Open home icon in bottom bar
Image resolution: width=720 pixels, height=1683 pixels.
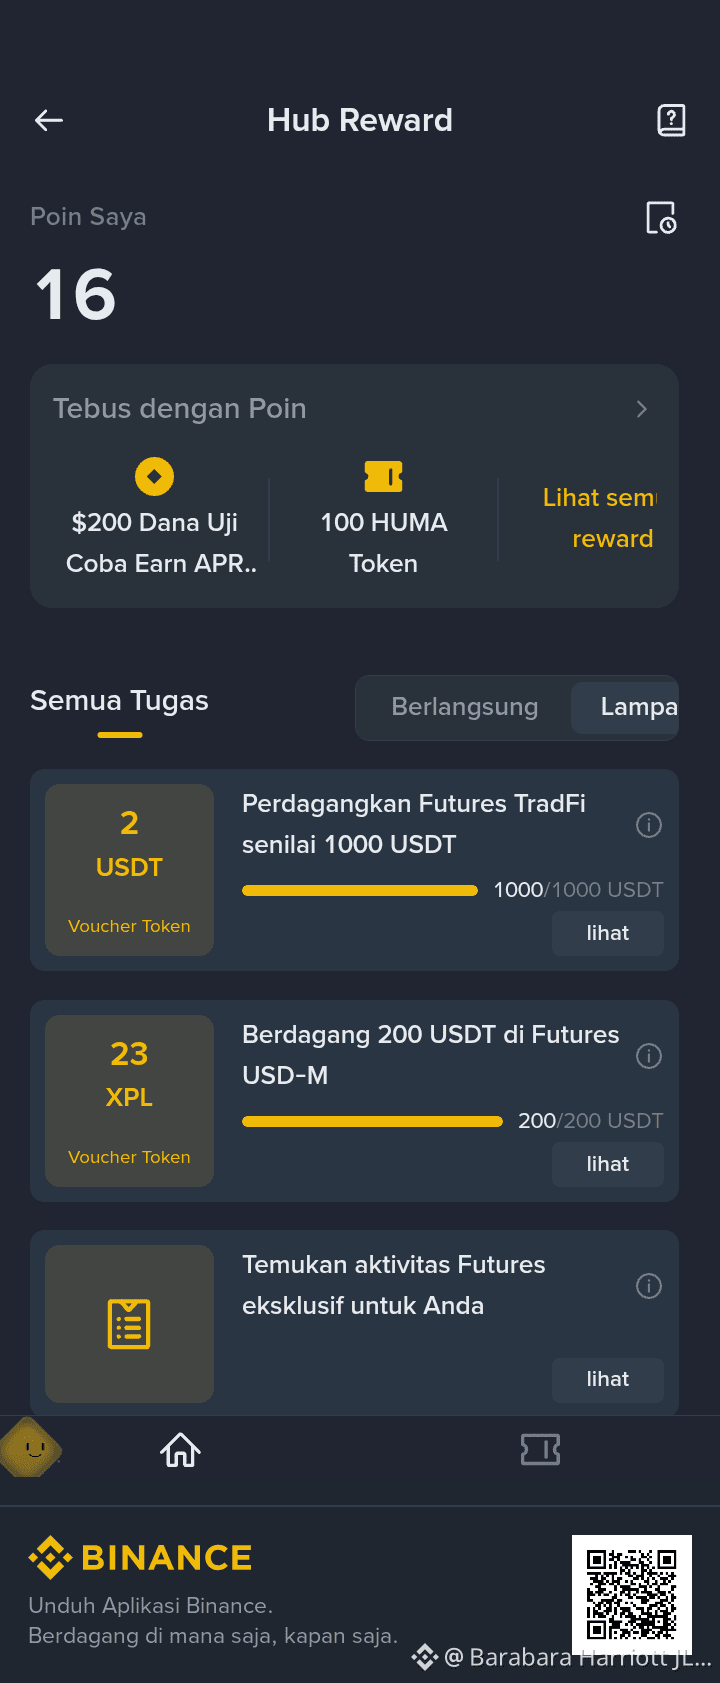click(181, 1450)
